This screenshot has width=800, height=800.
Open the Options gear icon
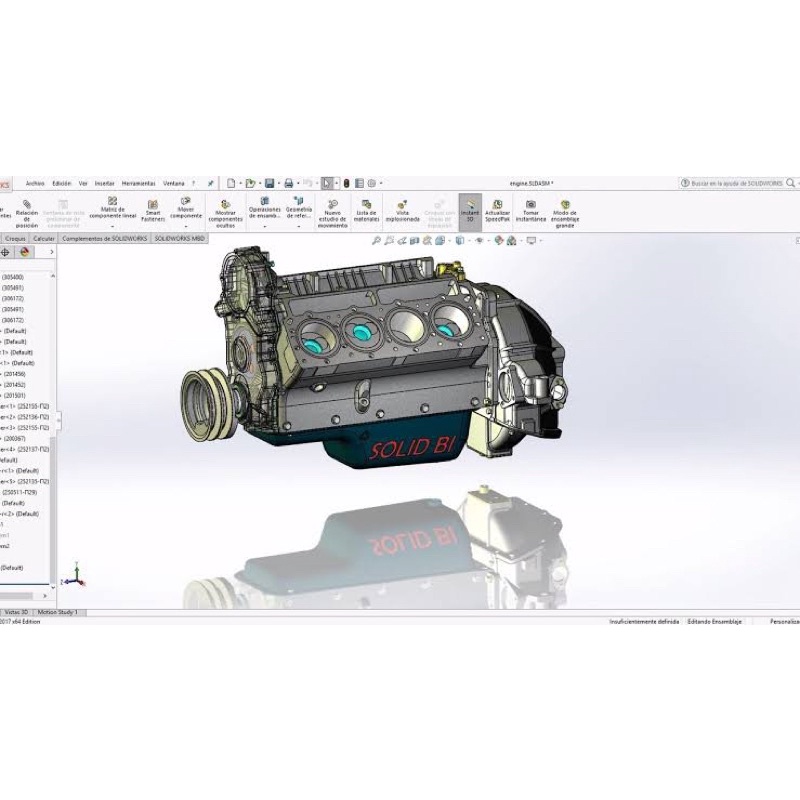tap(372, 183)
